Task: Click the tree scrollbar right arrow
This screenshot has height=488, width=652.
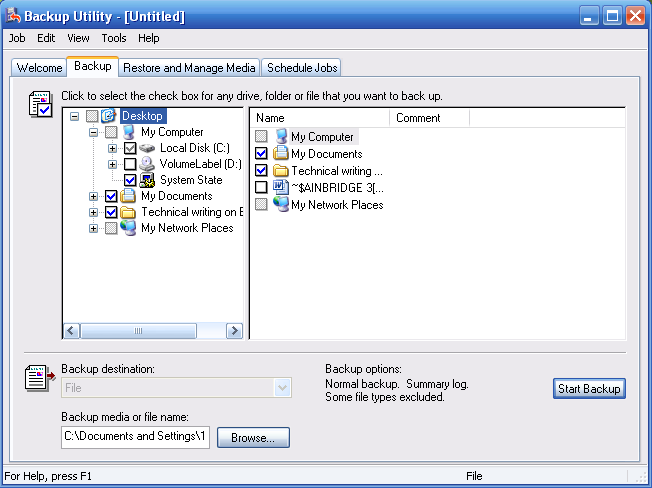Action: tap(235, 331)
